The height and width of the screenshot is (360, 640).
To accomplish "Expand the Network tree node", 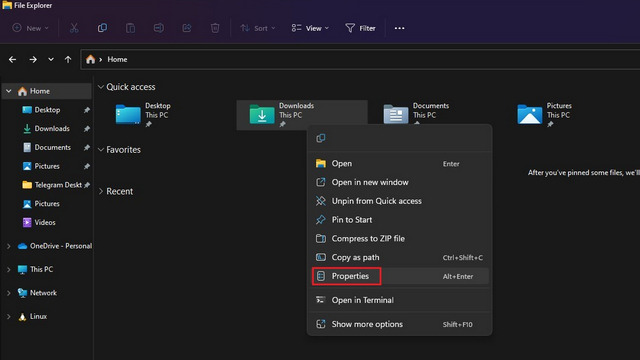I will coord(9,293).
